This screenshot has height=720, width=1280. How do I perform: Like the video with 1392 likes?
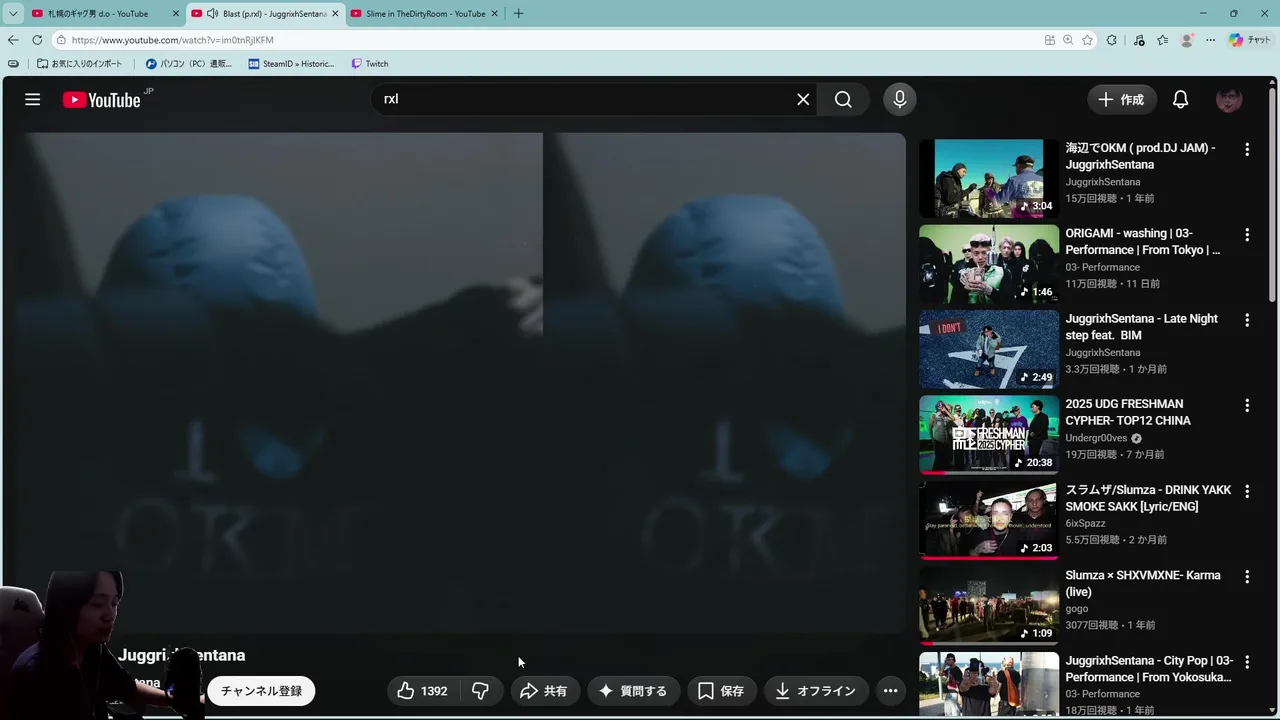422,691
